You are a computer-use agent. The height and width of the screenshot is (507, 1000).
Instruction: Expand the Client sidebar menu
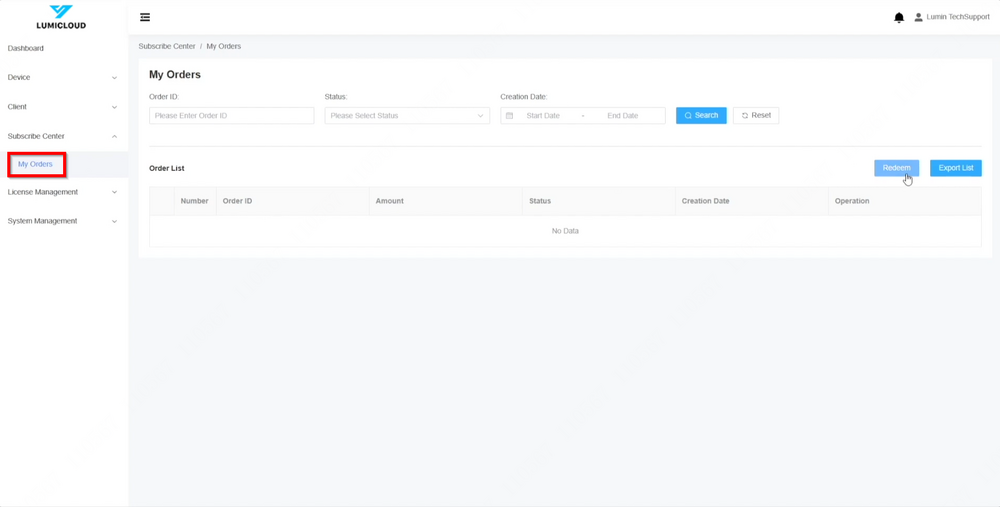(x=62, y=107)
